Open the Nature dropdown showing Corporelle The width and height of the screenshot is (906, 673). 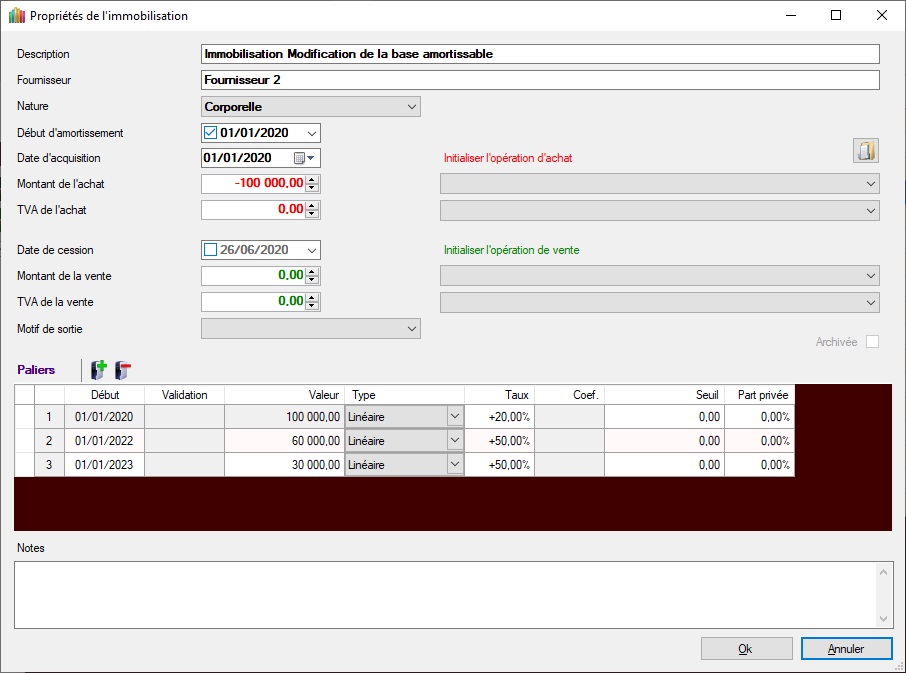tap(311, 107)
